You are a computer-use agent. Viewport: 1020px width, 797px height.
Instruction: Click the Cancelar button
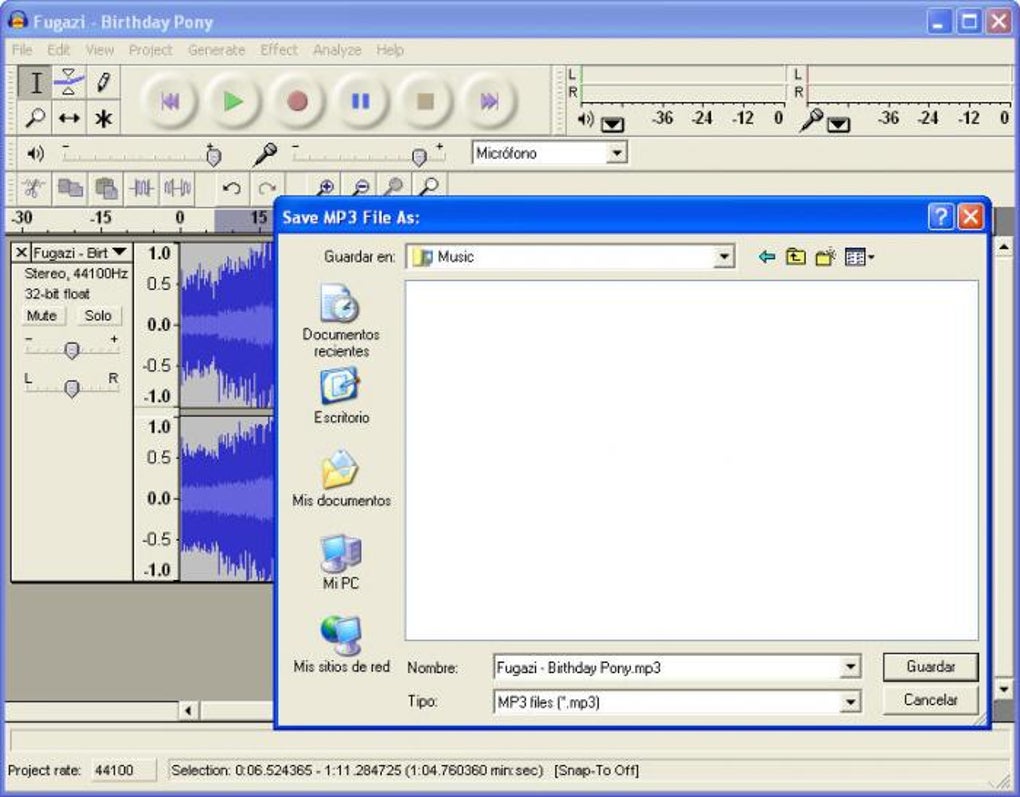point(930,700)
